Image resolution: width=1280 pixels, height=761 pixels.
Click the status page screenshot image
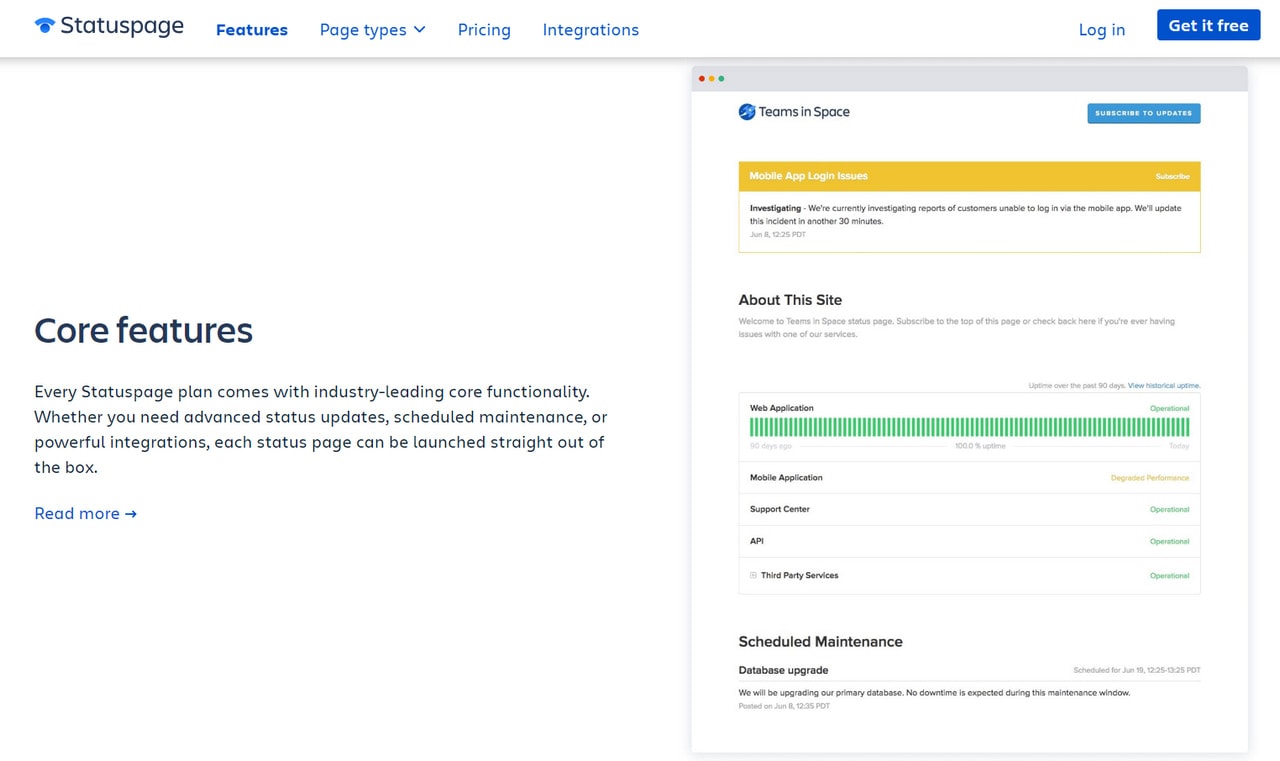tap(970, 410)
